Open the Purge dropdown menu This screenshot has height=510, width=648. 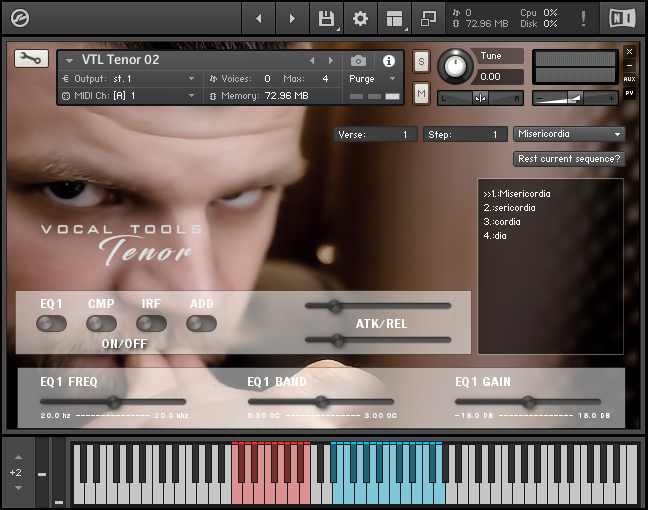click(372, 79)
